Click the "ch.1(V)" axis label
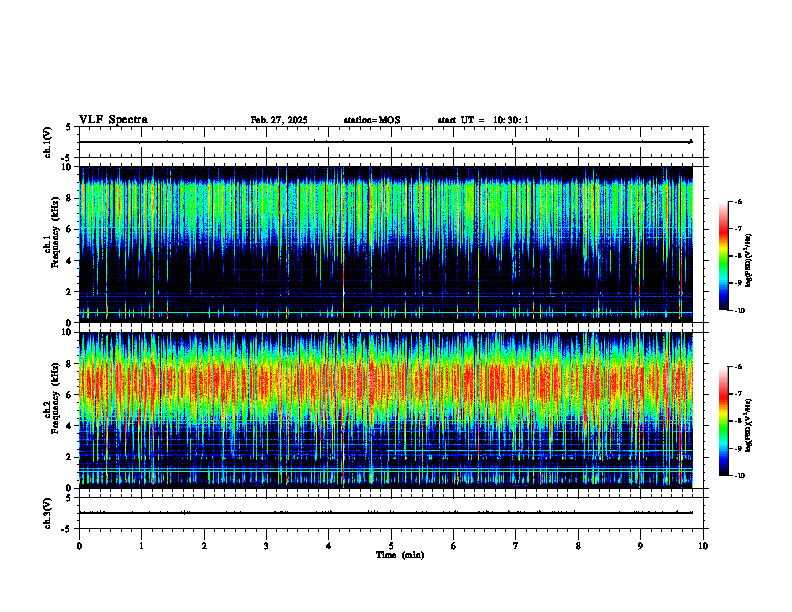 [47, 142]
